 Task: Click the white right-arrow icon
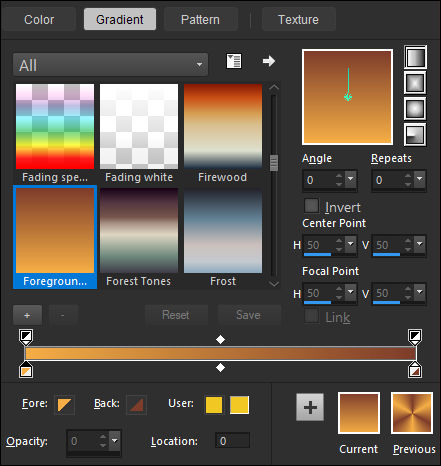pyautogui.click(x=269, y=61)
